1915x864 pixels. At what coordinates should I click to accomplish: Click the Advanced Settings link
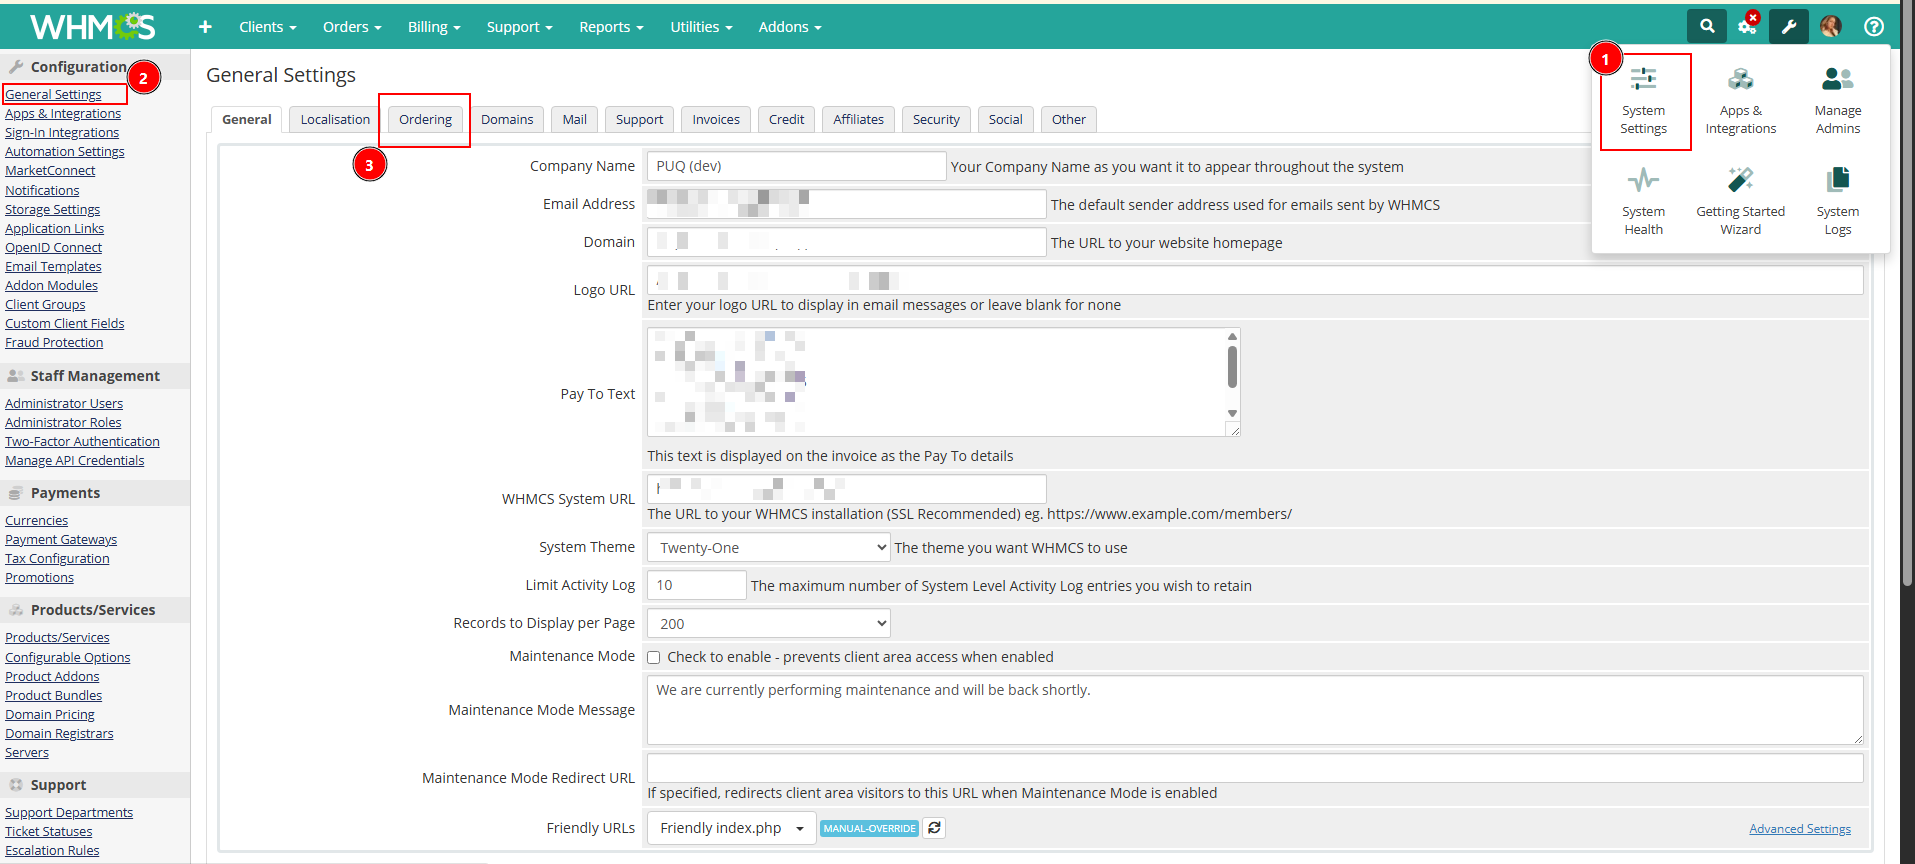tap(1799, 829)
